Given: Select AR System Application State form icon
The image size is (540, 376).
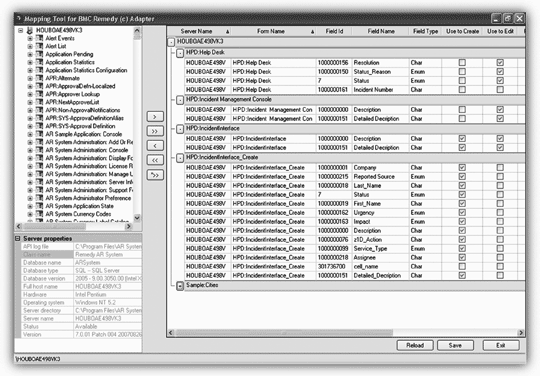Looking at the screenshot, I should coord(40,206).
